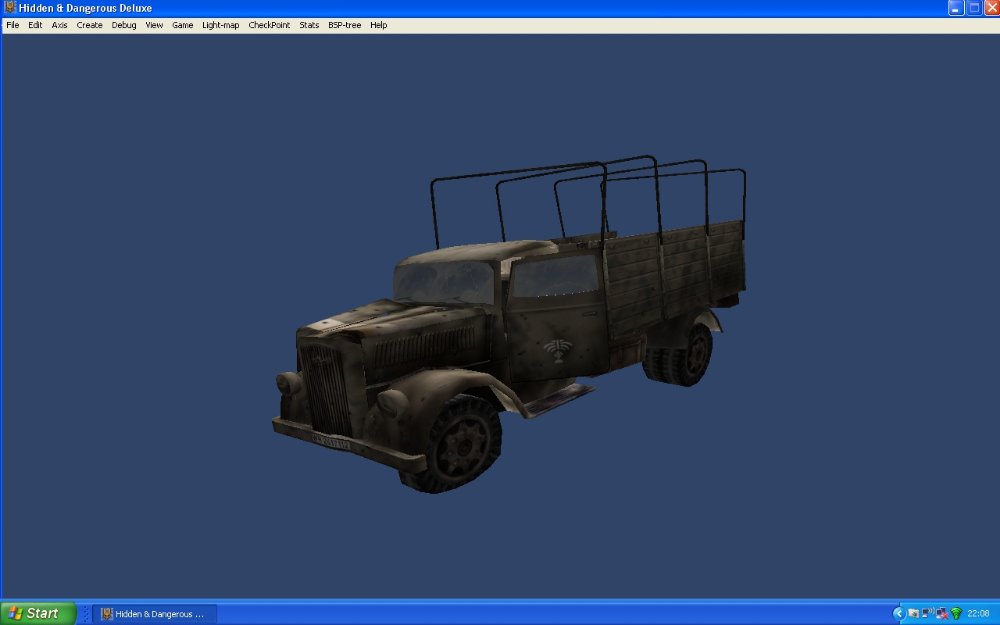Open the Debug menu
Viewport: 1000px width, 625px height.
tap(123, 25)
